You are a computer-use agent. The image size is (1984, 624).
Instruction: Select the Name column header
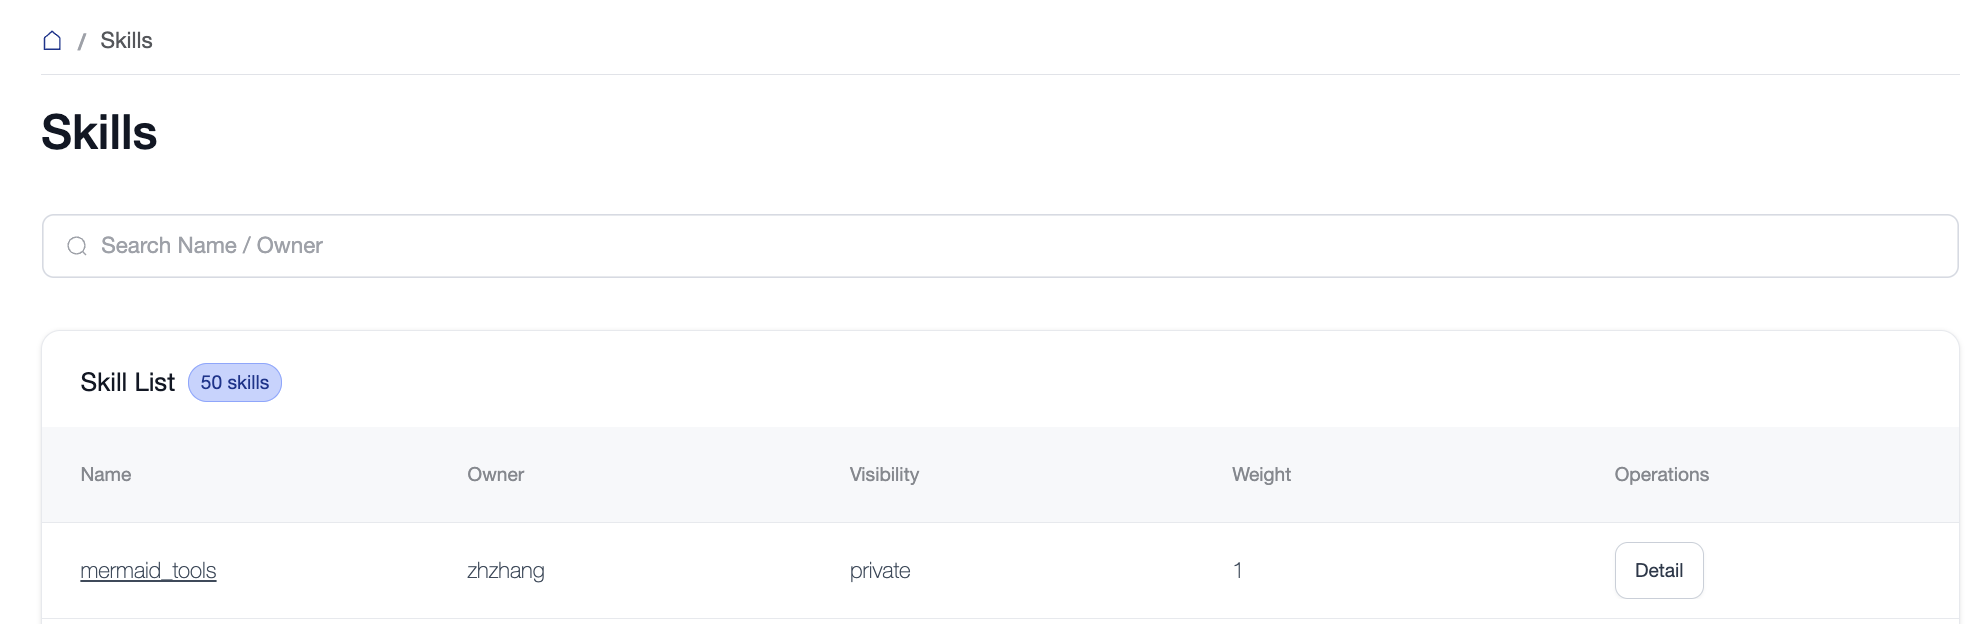click(x=106, y=475)
